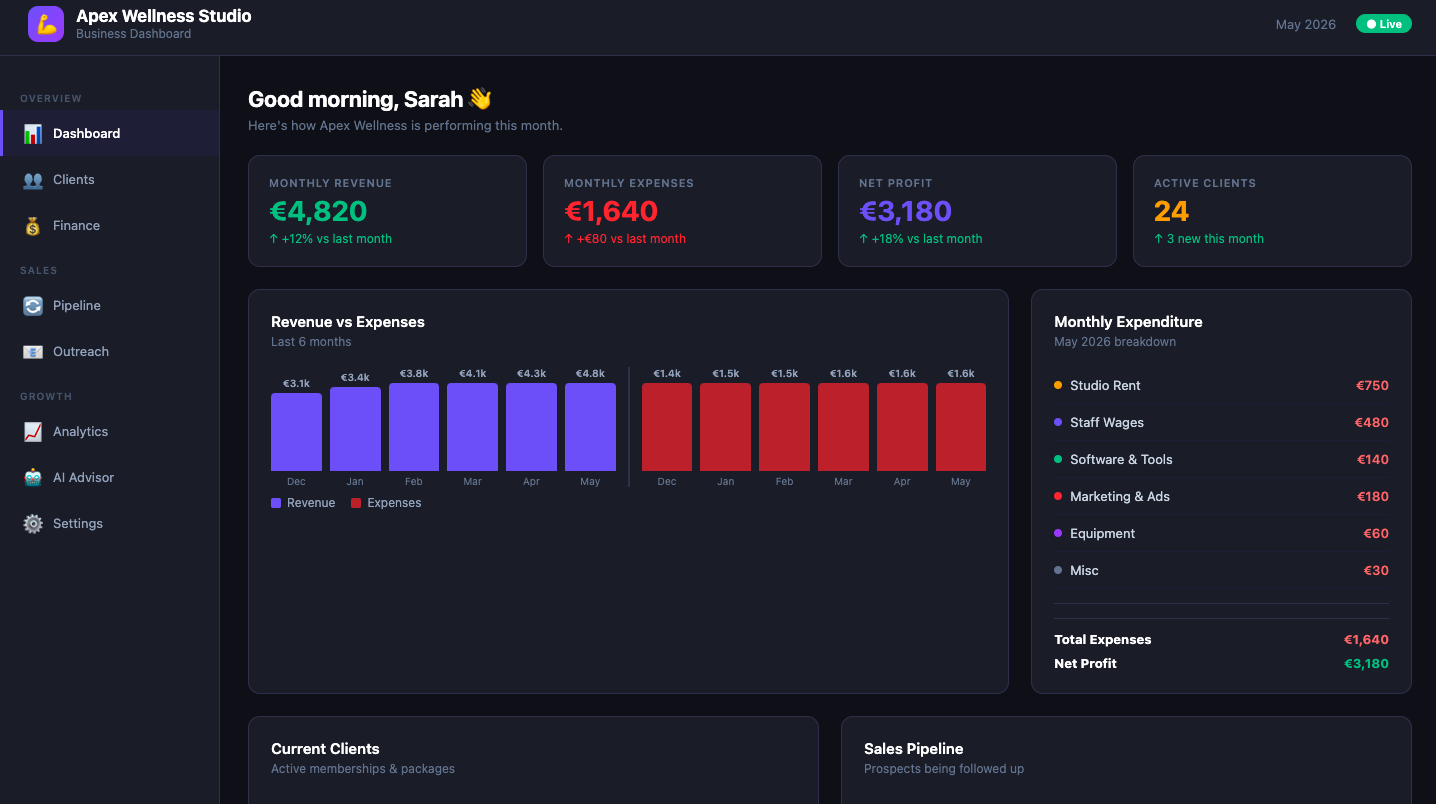Image resolution: width=1436 pixels, height=804 pixels.
Task: Click the January revenue bar labeled €3.4k
Action: point(355,429)
